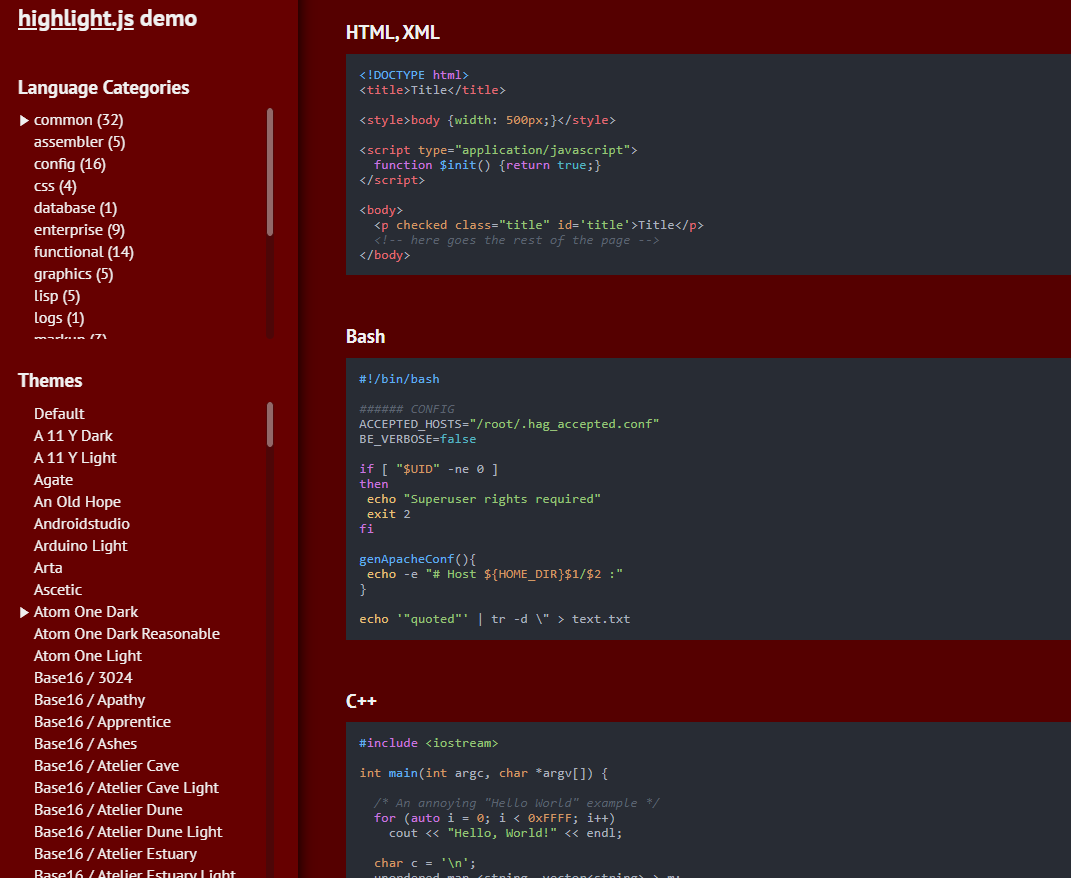Click the Language Categories heading

(x=104, y=87)
